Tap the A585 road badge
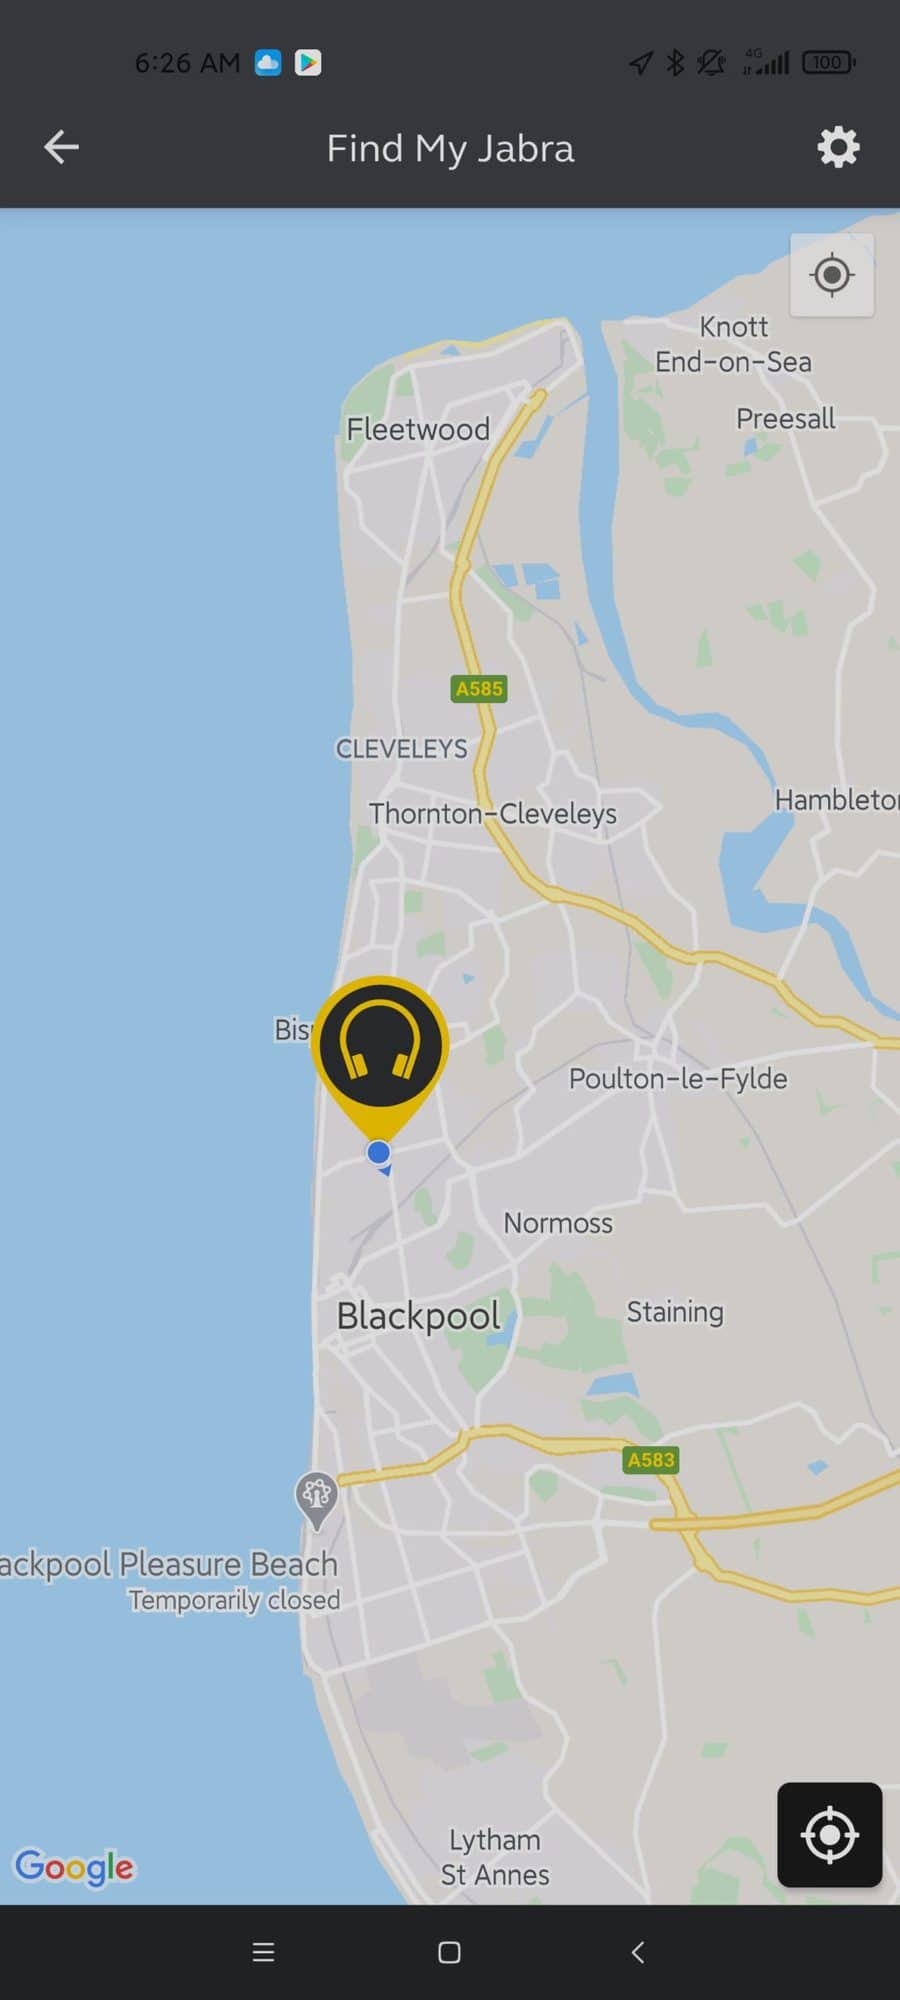This screenshot has width=900, height=2000. click(479, 688)
